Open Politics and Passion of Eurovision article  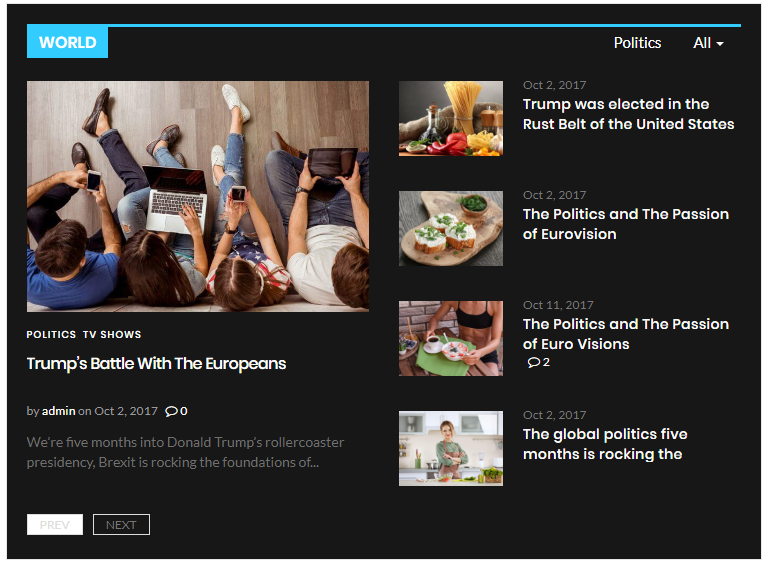tap(626, 224)
